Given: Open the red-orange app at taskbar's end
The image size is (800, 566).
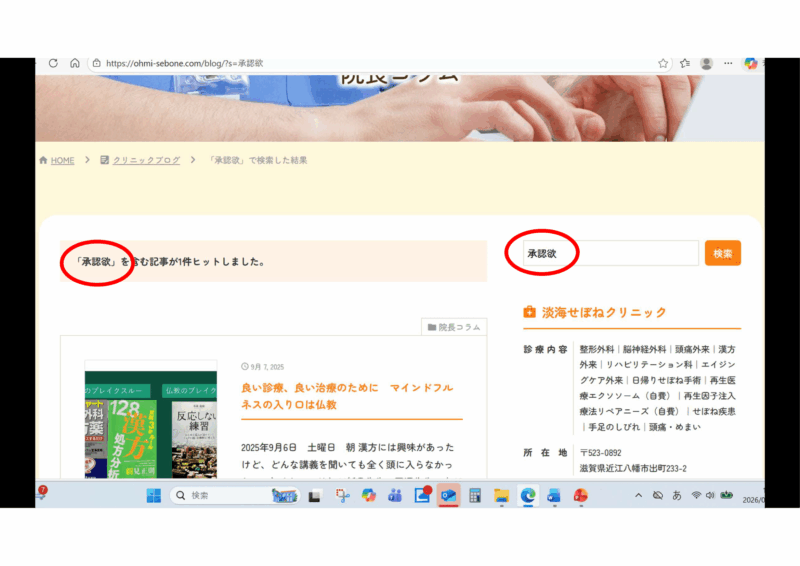Looking at the screenshot, I should pos(581,496).
